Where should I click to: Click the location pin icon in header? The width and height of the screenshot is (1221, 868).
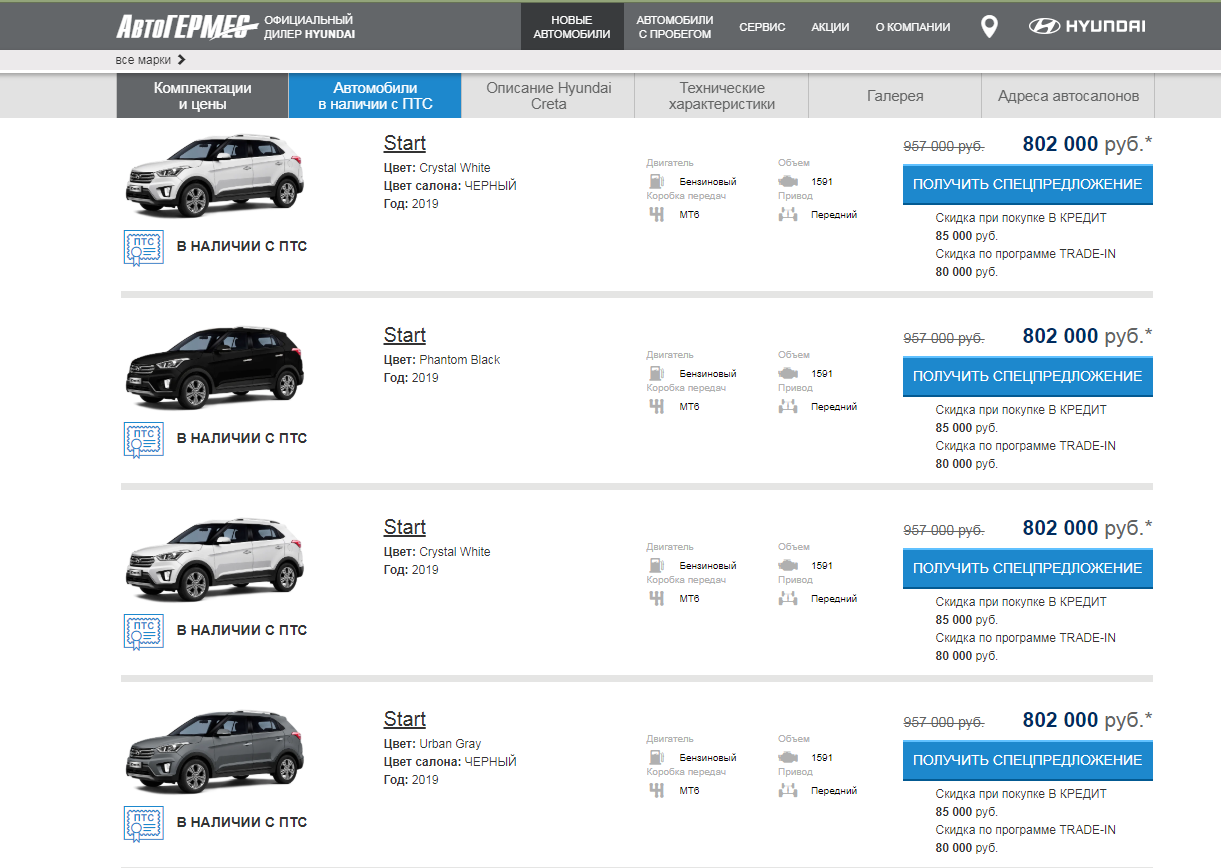tap(989, 27)
